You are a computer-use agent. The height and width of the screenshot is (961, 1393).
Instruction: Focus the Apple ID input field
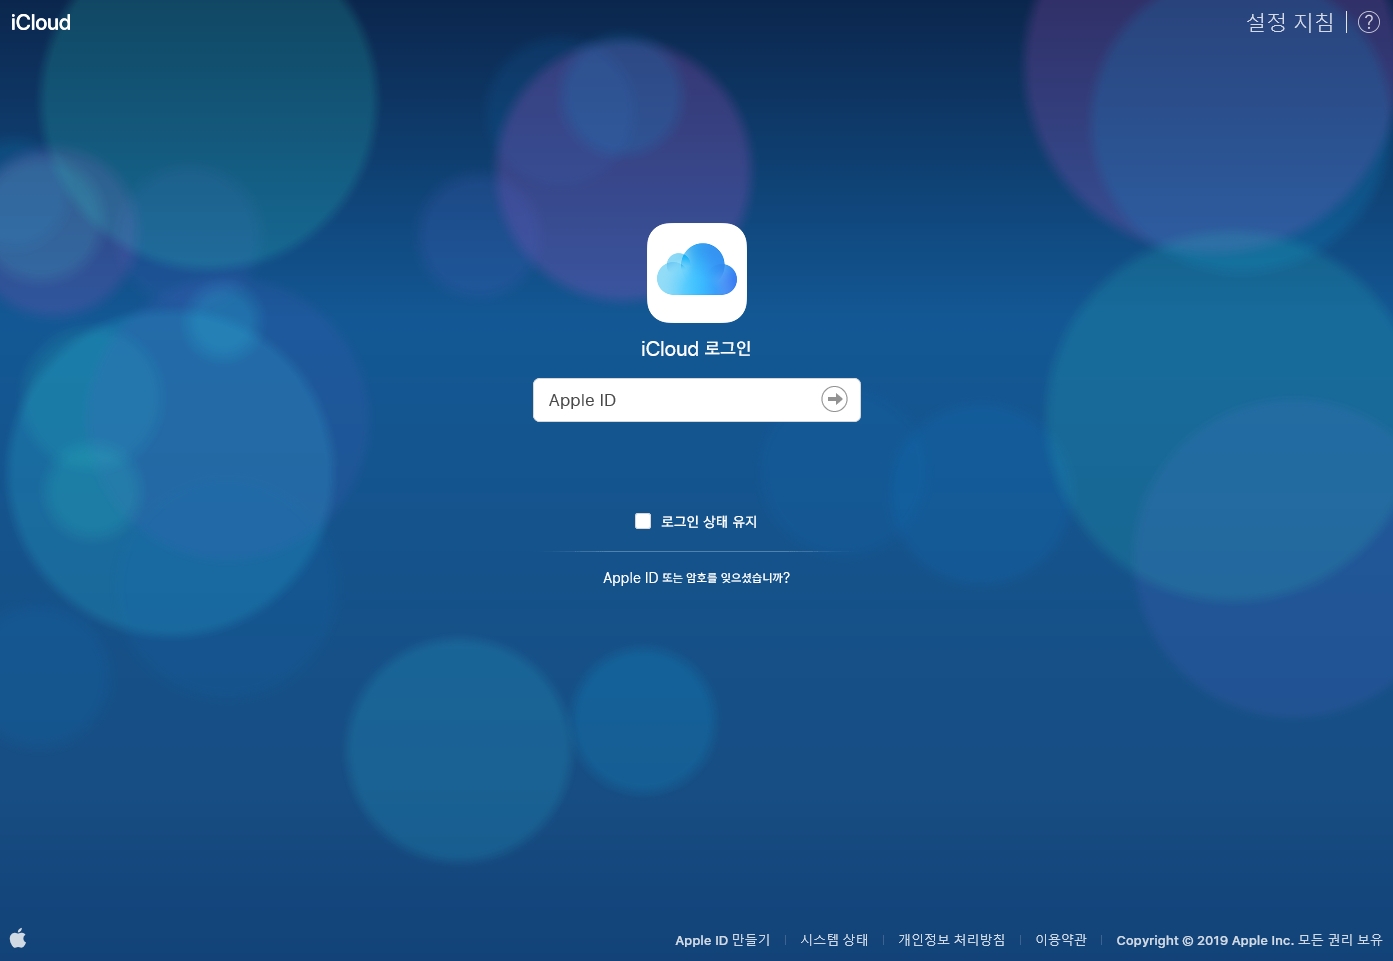pos(697,400)
